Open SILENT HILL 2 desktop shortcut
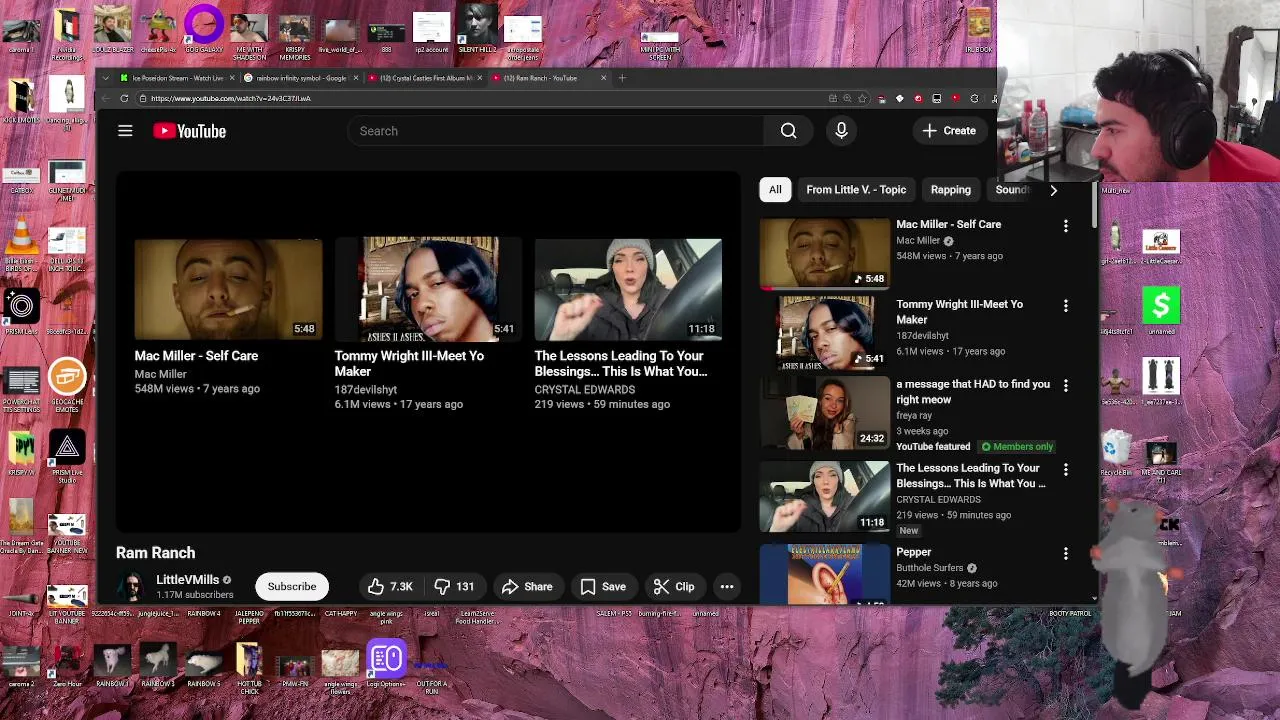This screenshot has width=1280, height=720. click(477, 30)
